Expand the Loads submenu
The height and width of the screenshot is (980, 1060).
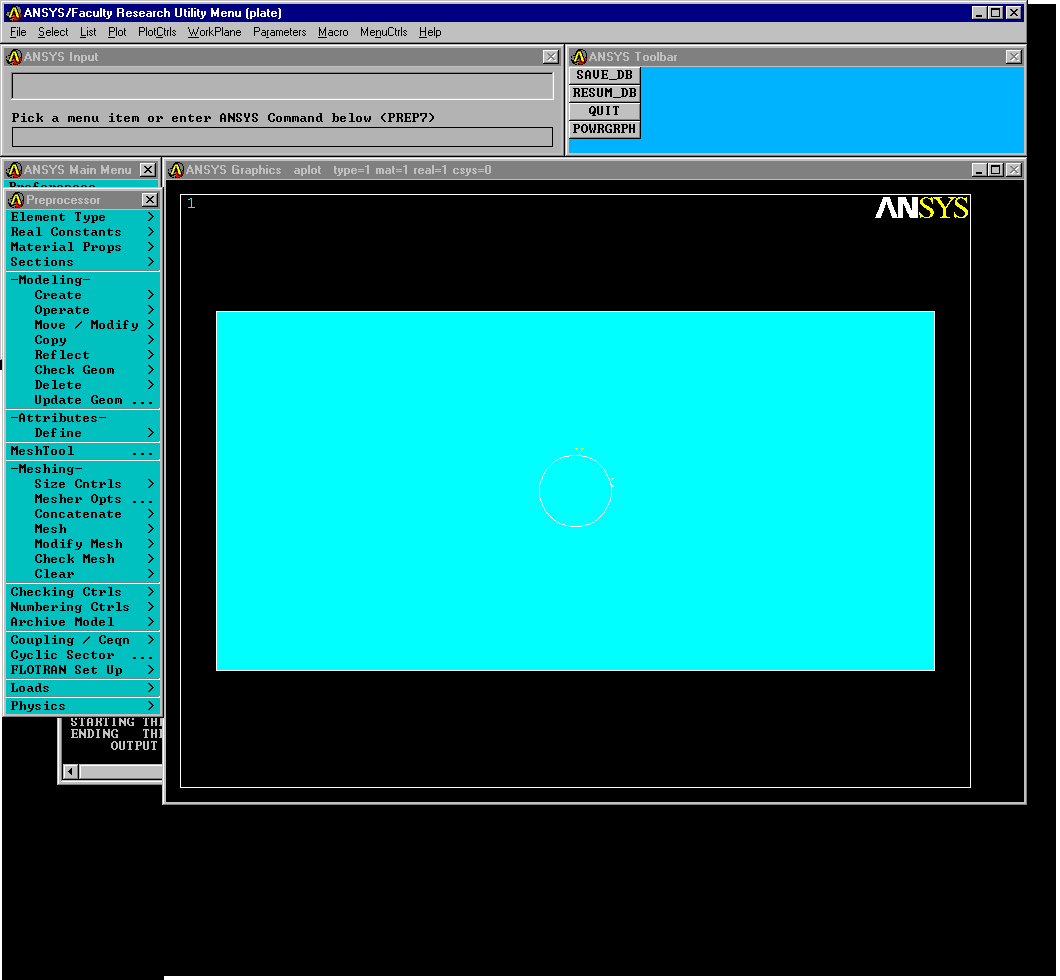click(82, 688)
